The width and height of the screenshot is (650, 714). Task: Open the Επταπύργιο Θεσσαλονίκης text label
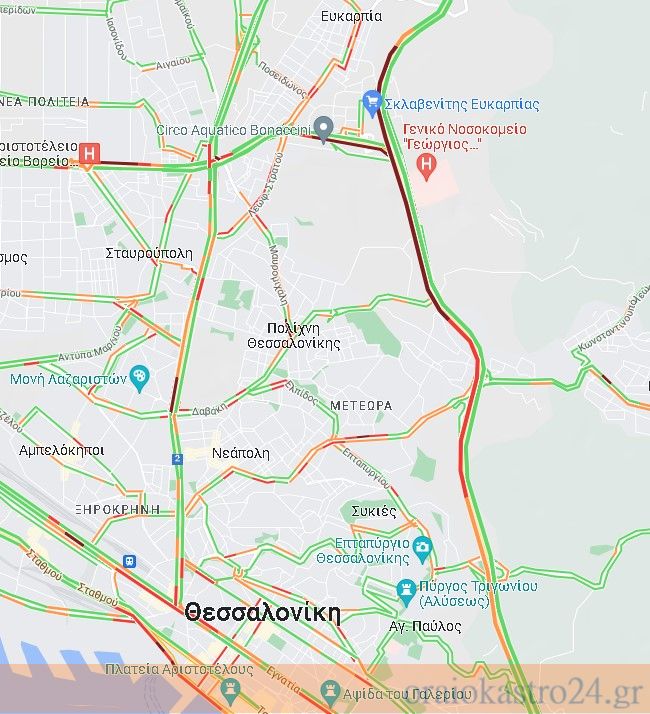tap(363, 551)
